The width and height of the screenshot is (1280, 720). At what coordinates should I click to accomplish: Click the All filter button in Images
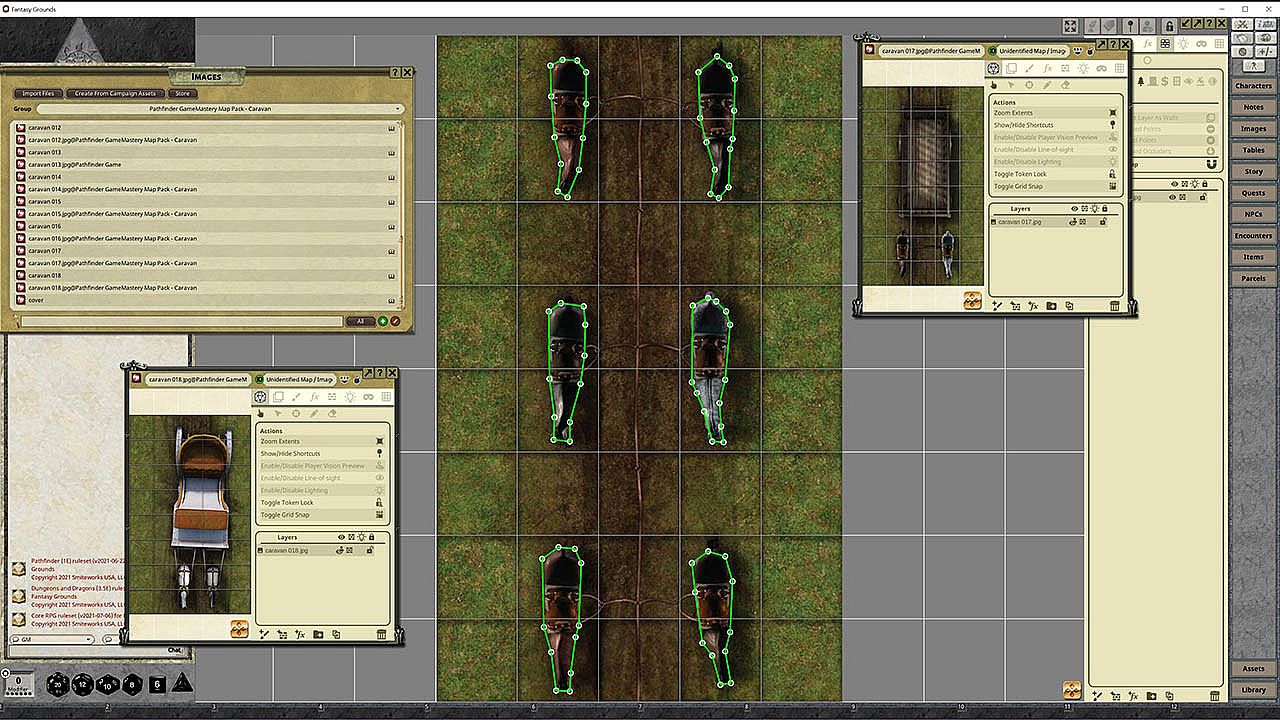coord(359,321)
